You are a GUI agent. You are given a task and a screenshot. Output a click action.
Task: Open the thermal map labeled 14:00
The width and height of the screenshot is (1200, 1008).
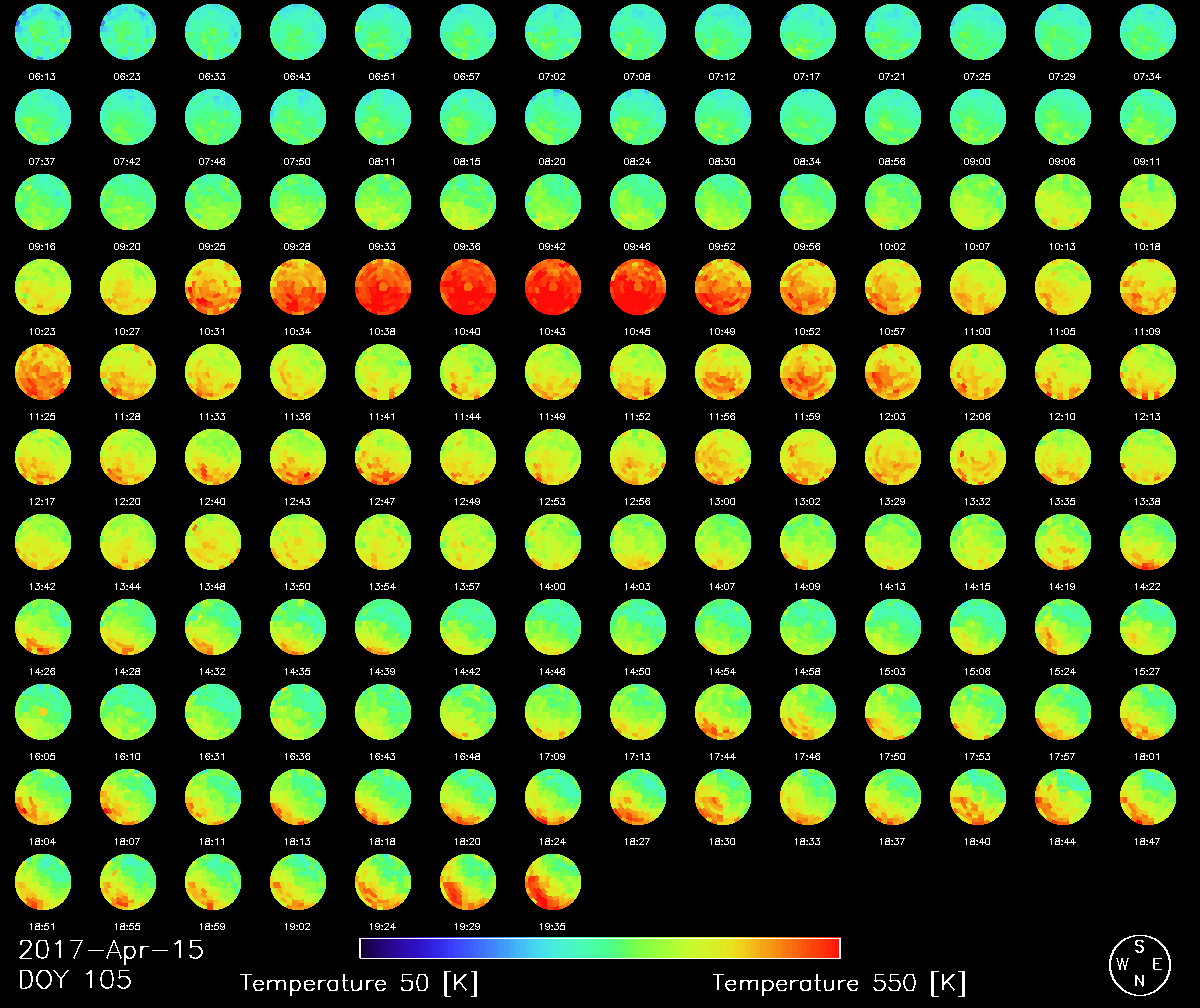tap(553, 542)
